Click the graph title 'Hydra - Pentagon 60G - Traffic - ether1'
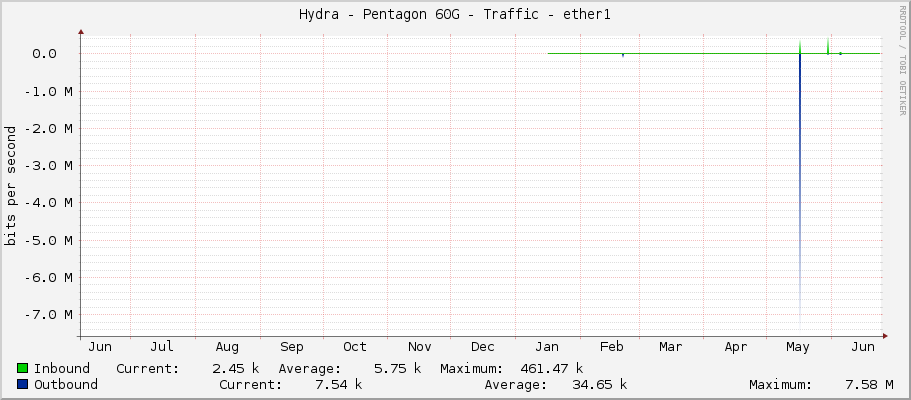Screen dimensions: 911x400 (x=455, y=15)
